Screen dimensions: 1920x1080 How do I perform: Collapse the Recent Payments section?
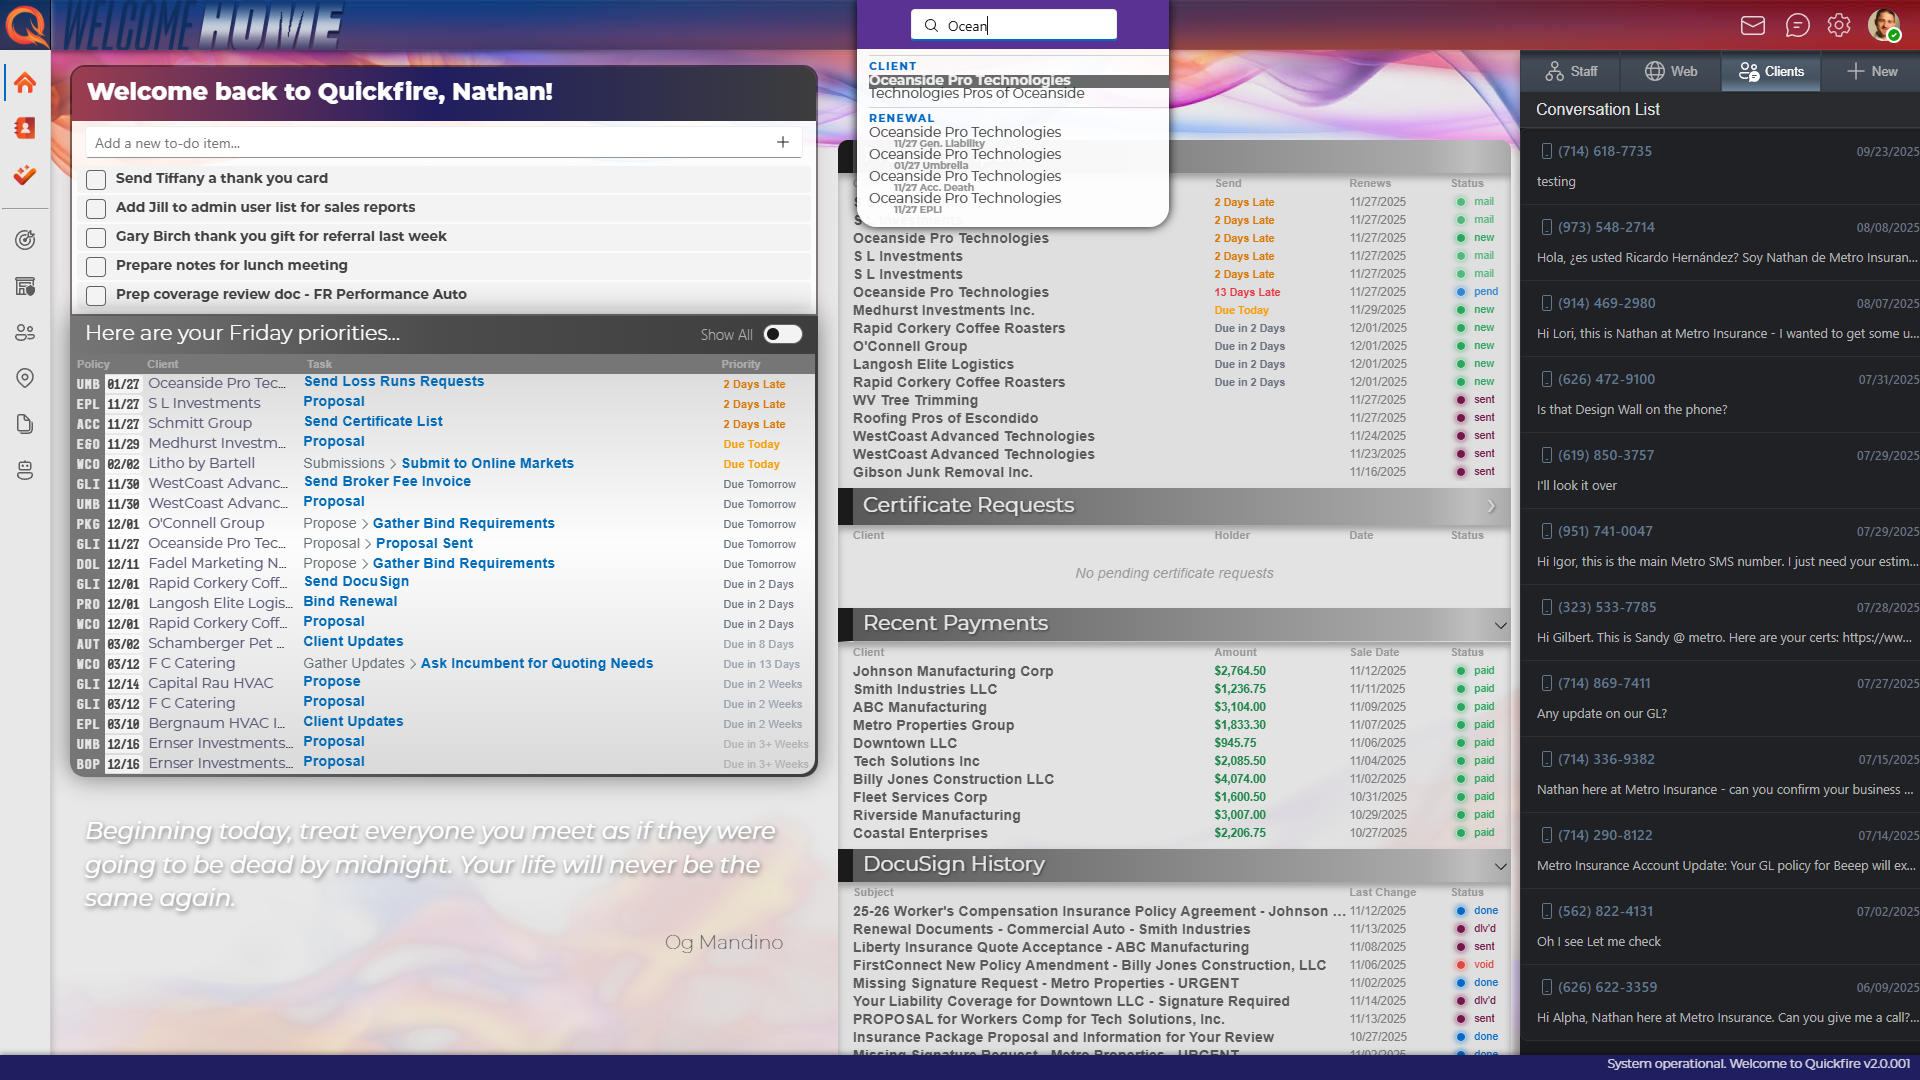tap(1499, 624)
